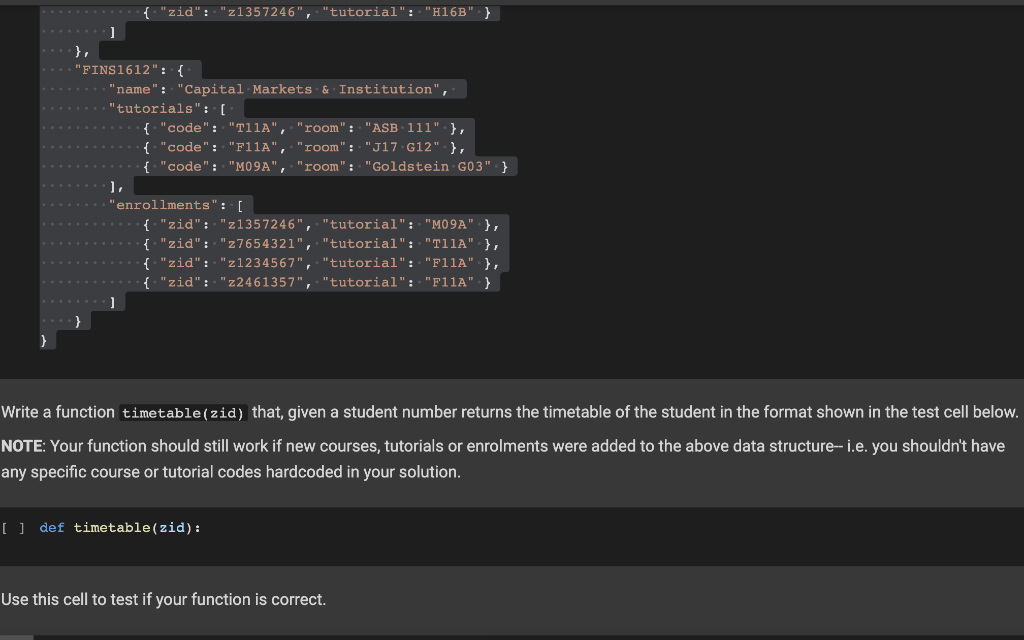Click the bold NOTE label in the instructions
The height and width of the screenshot is (640, 1024).
21,446
